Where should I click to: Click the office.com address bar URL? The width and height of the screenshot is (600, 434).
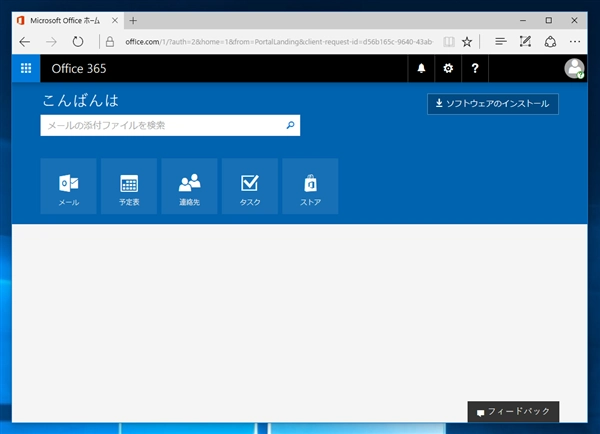click(x=279, y=42)
